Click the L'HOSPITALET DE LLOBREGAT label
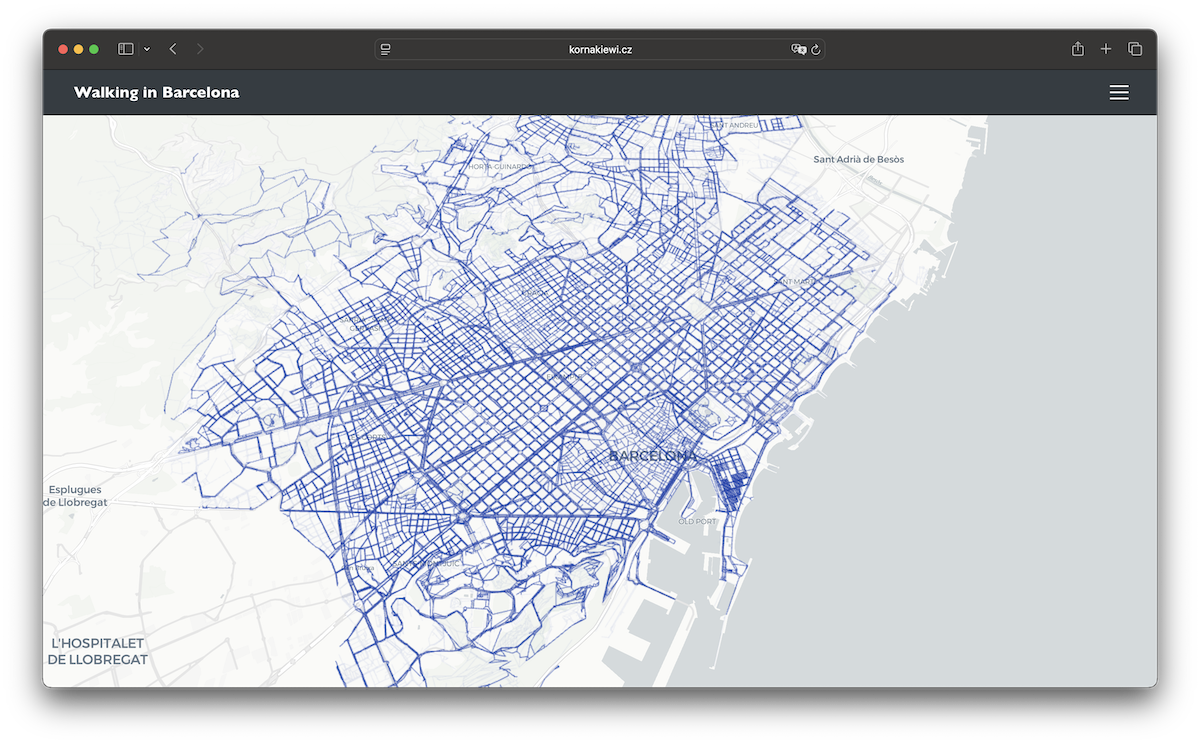 (98, 651)
